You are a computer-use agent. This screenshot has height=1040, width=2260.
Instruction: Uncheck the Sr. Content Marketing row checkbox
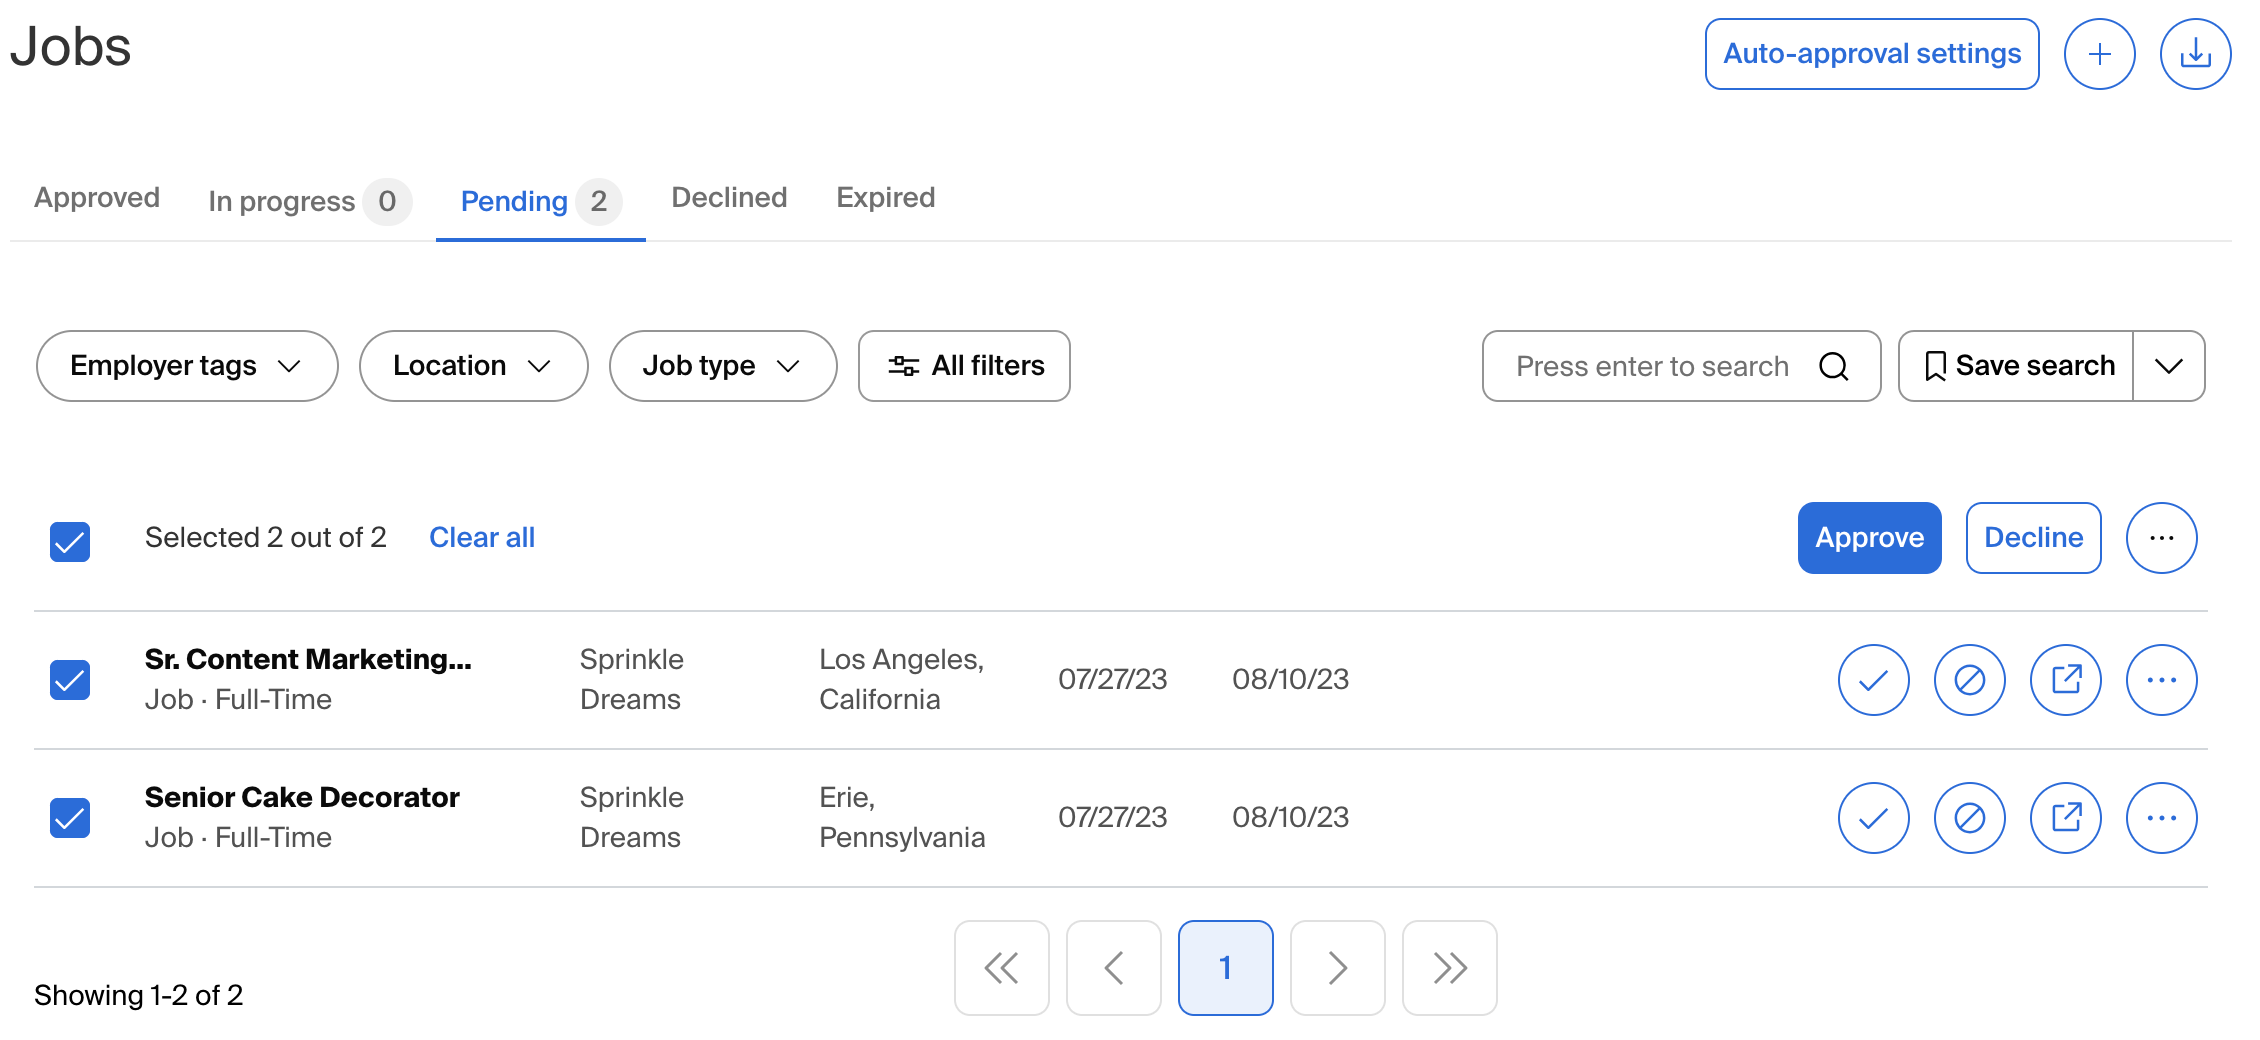coord(70,679)
